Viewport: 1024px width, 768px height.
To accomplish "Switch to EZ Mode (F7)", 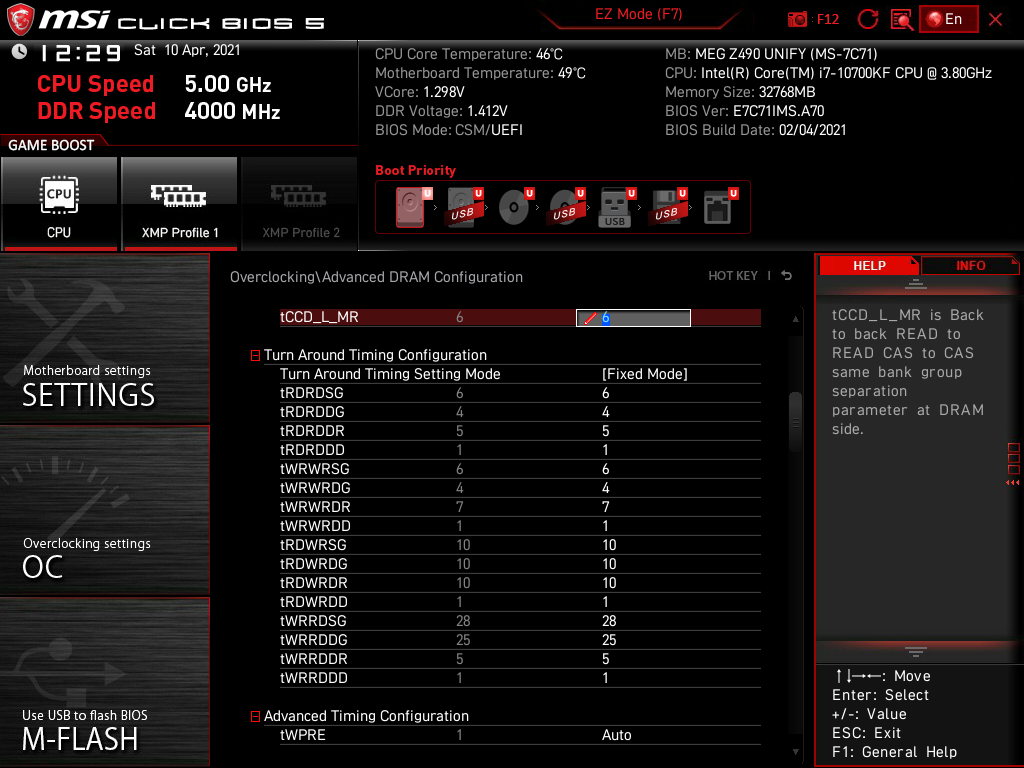I will [x=638, y=14].
